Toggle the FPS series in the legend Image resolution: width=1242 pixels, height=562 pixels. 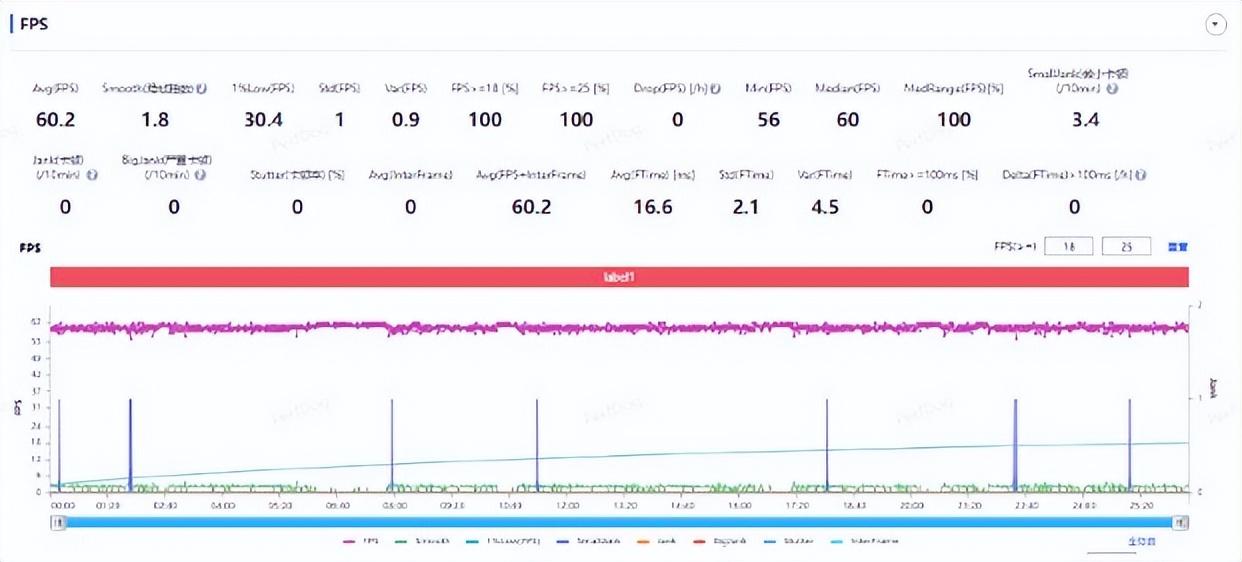click(359, 541)
